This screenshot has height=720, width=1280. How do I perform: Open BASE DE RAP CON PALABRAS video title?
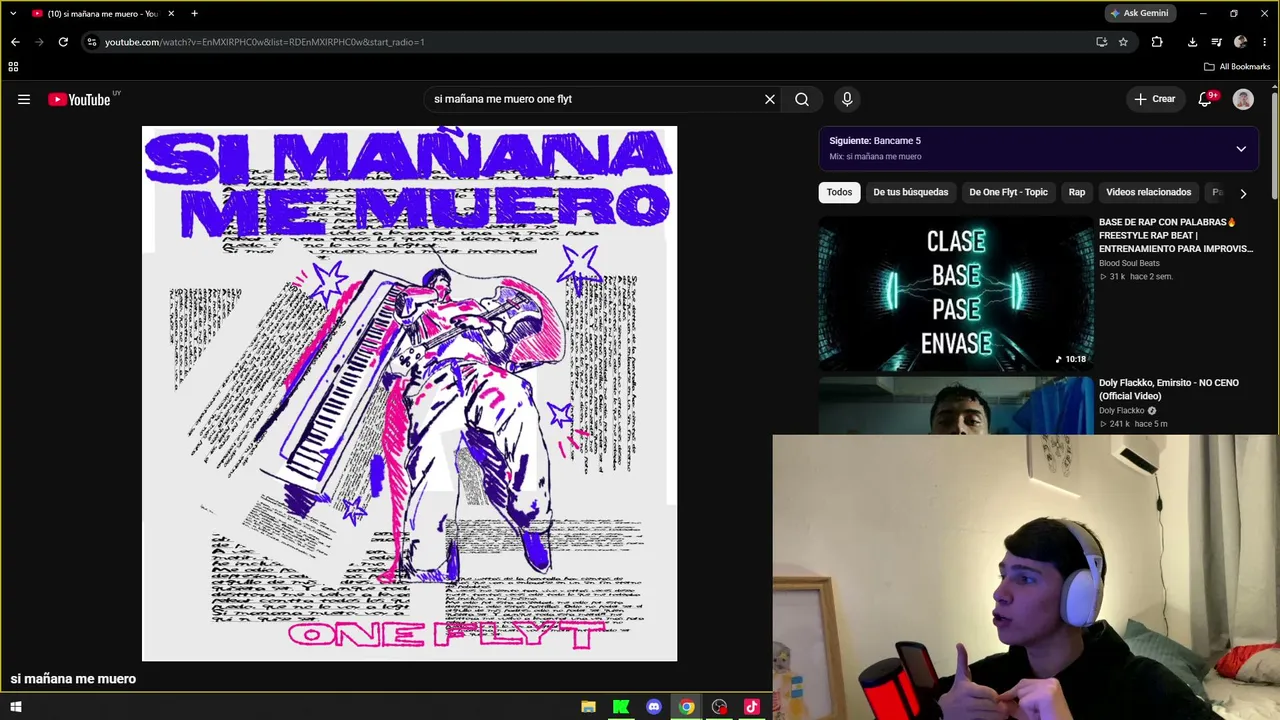click(x=1176, y=235)
